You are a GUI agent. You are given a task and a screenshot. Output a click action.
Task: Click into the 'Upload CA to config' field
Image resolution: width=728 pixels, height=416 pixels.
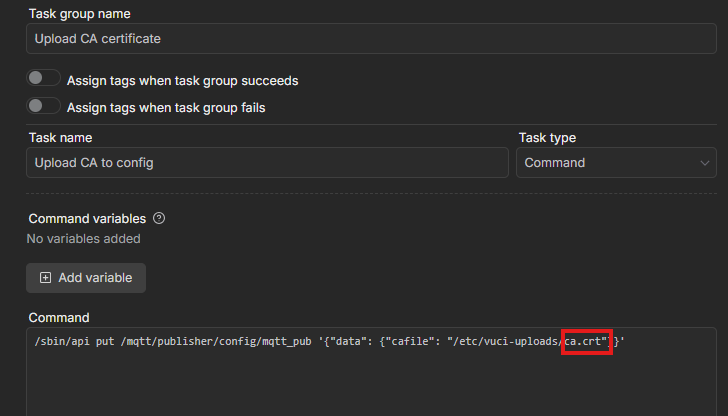(267, 163)
